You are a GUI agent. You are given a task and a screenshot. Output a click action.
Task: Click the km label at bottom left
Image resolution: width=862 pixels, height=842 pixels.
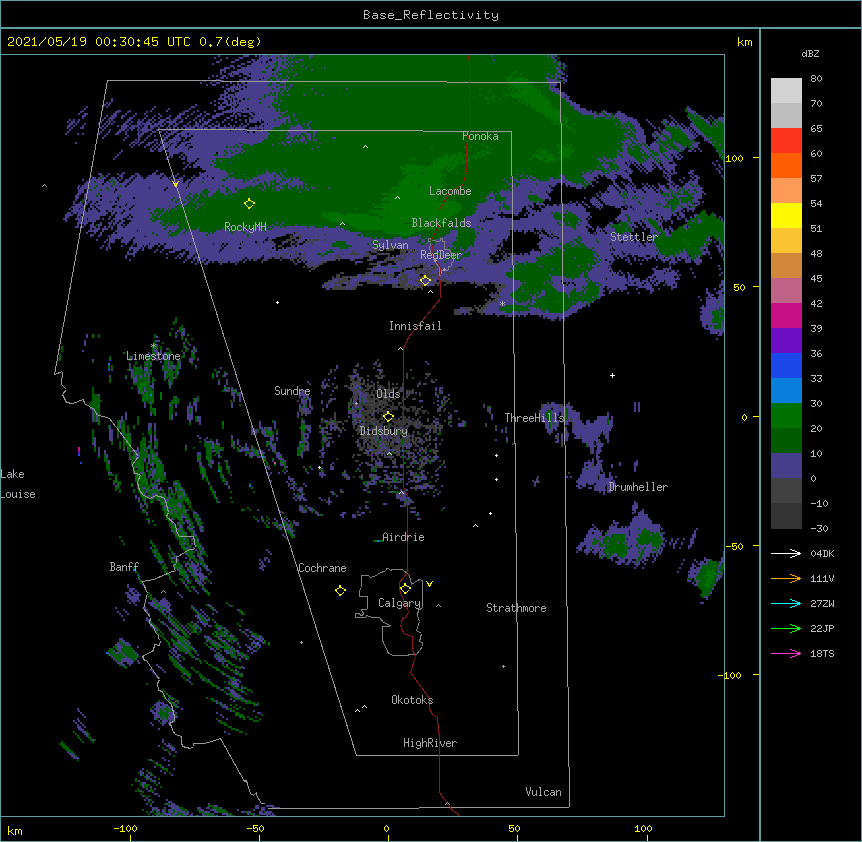[x=15, y=830]
